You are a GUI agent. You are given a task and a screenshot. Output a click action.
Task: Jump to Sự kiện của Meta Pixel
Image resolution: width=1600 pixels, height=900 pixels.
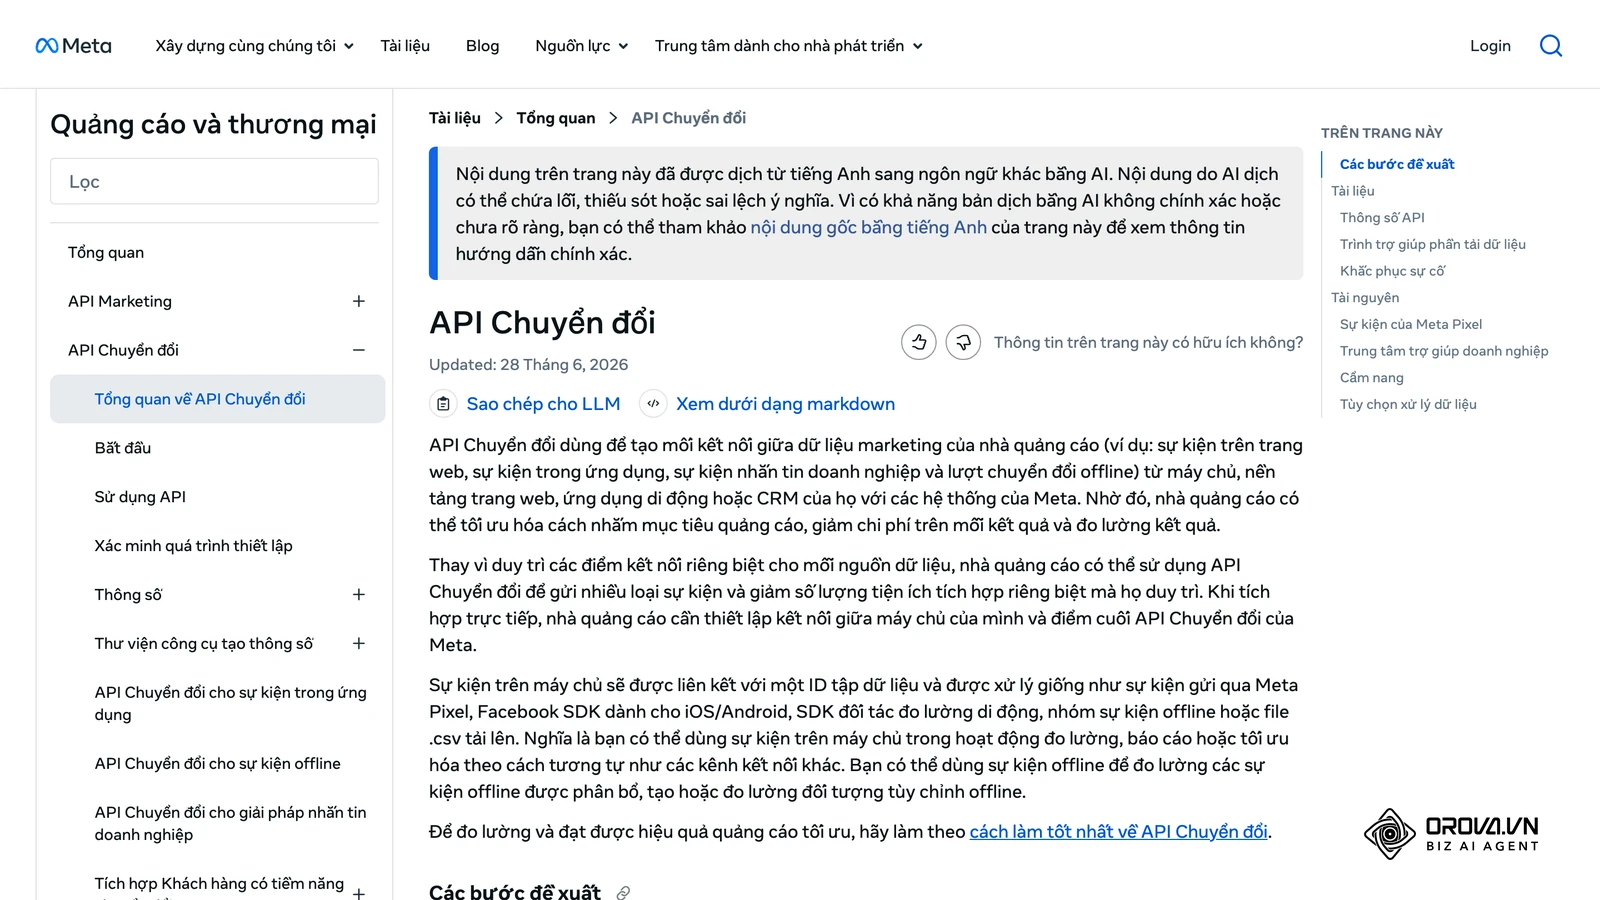pyautogui.click(x=1411, y=324)
